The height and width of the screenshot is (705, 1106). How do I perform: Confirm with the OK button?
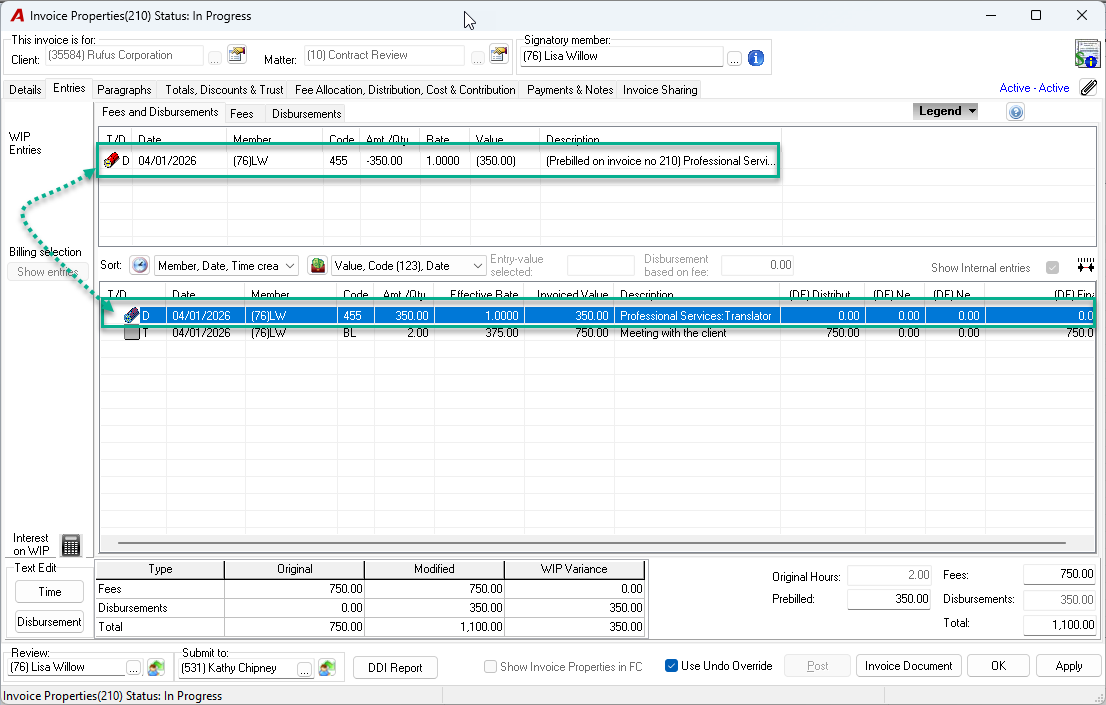[999, 665]
